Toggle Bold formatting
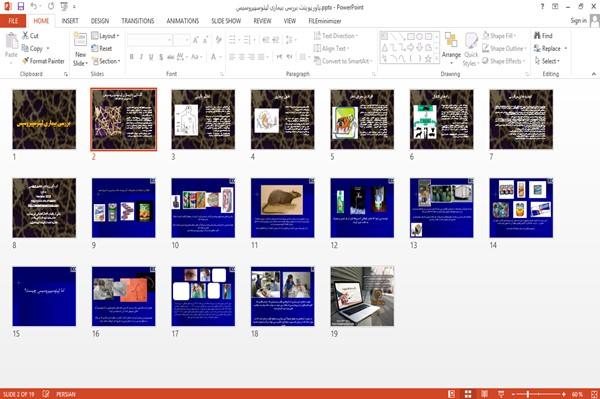Screen dimensions: 600x399 pos(132,57)
